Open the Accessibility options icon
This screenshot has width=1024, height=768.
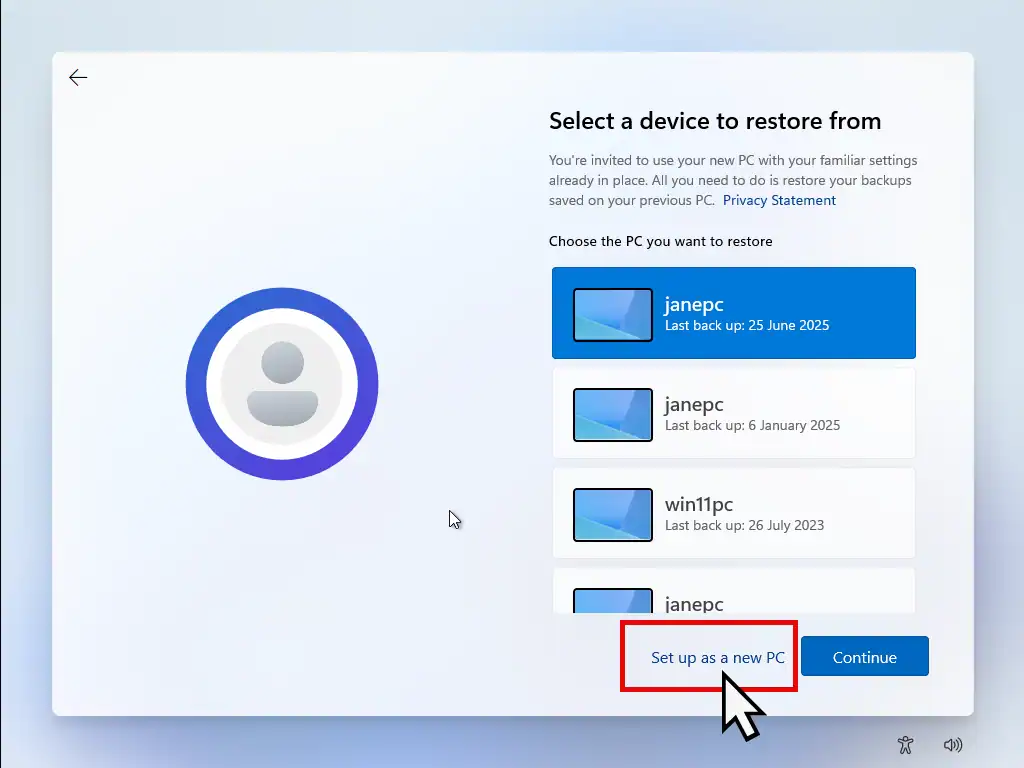point(905,745)
